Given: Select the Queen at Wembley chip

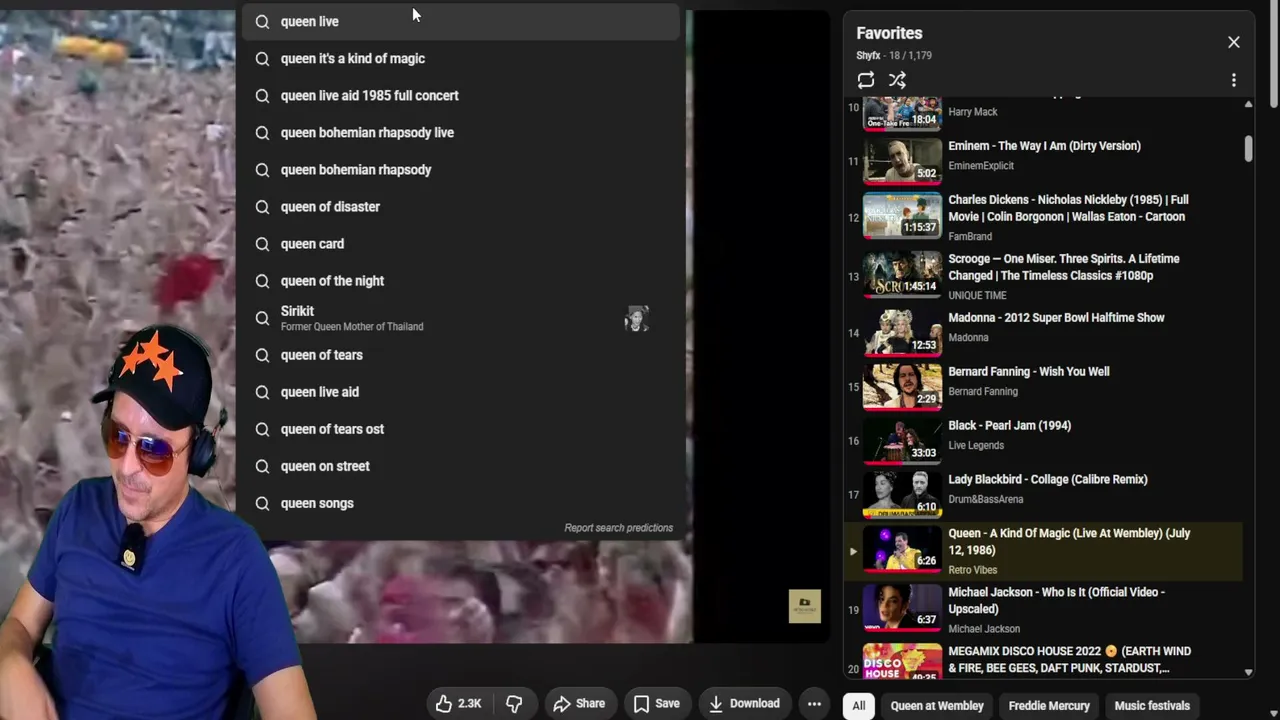Looking at the screenshot, I should click(937, 706).
